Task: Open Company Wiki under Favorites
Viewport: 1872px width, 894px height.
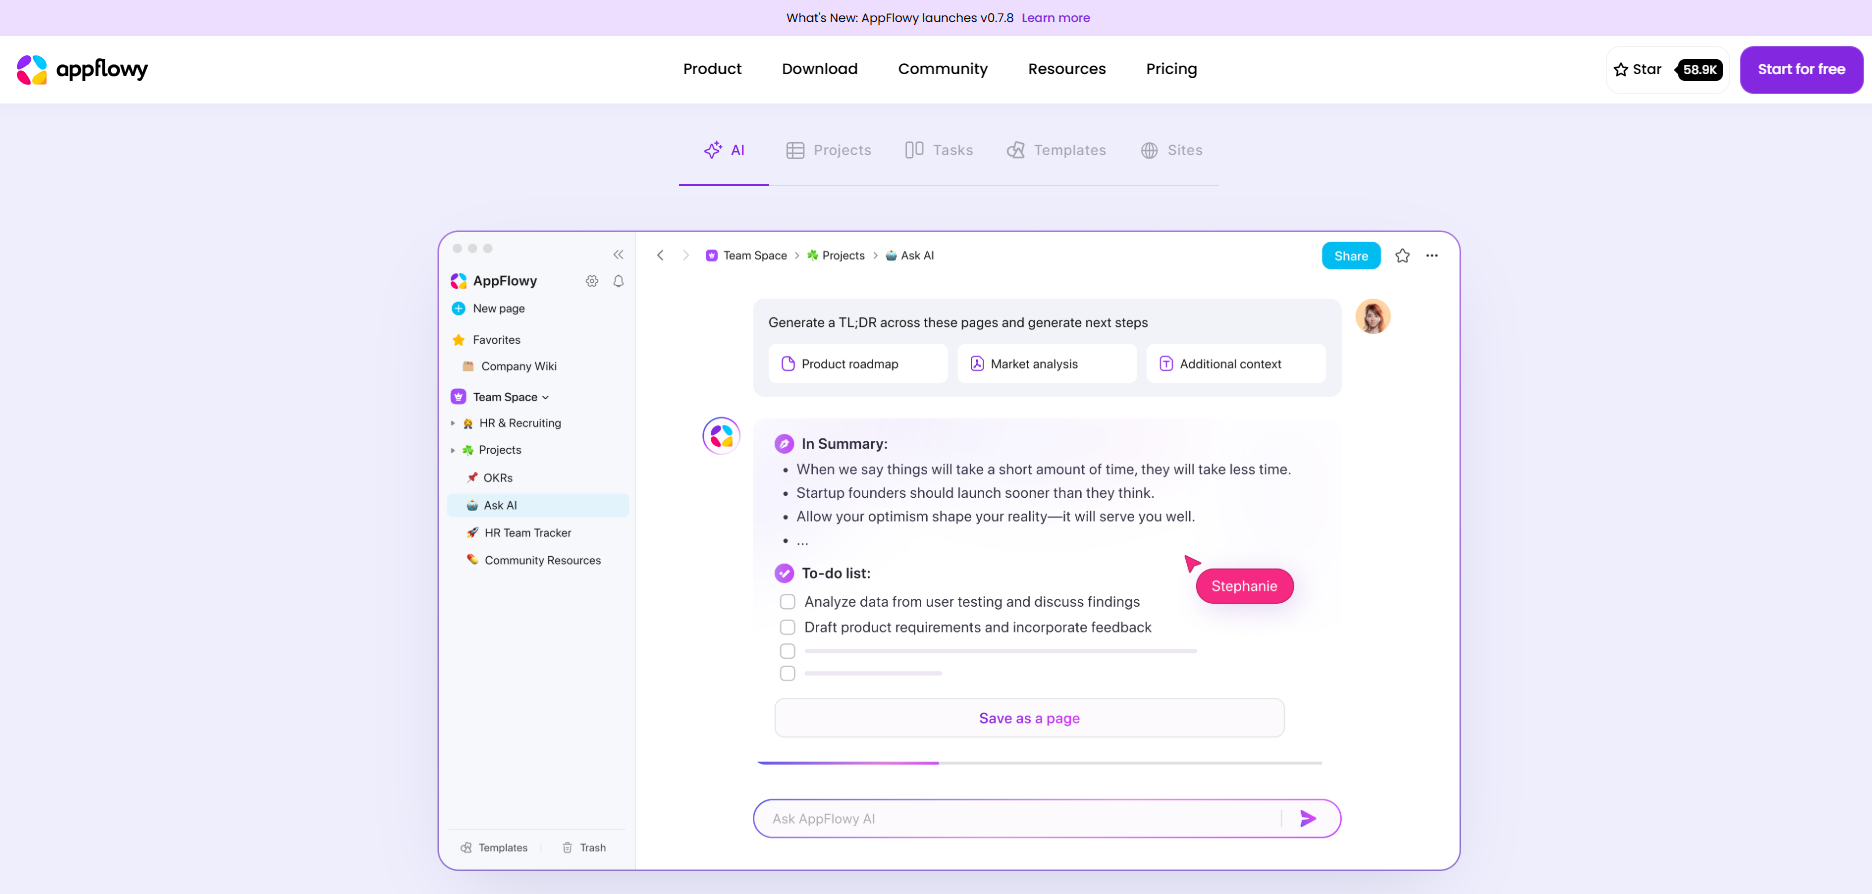Action: [x=519, y=367]
